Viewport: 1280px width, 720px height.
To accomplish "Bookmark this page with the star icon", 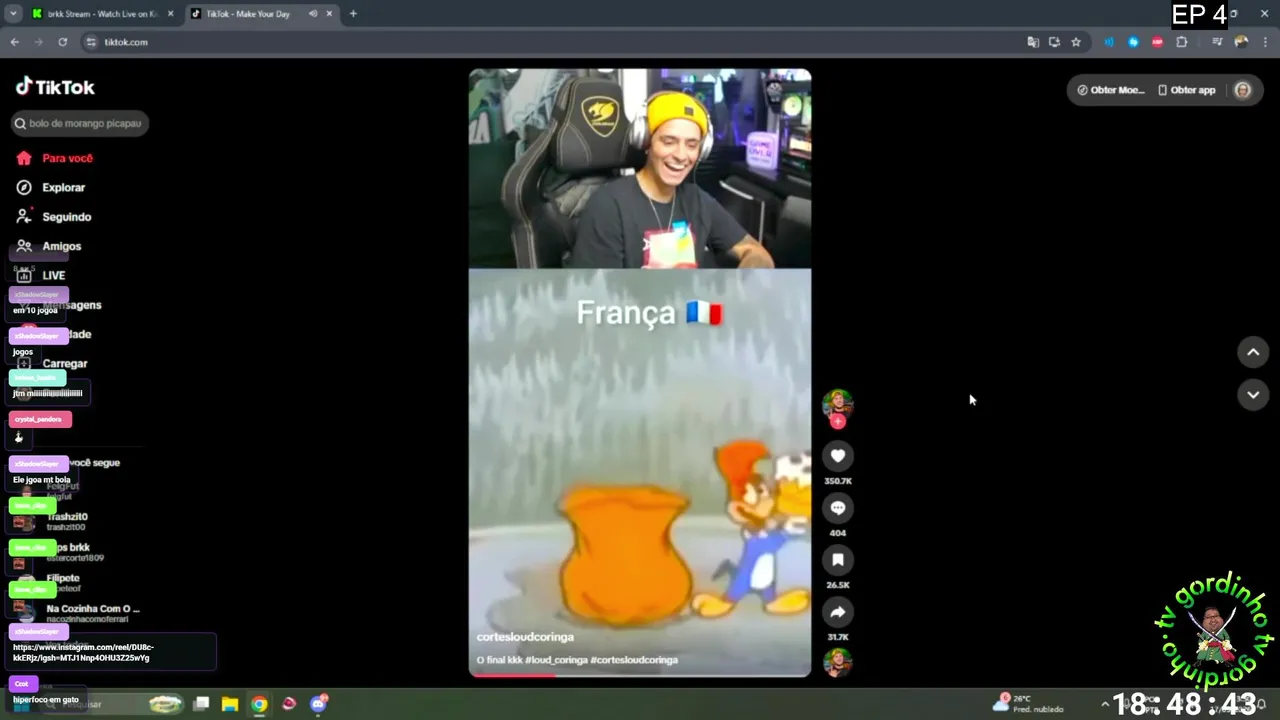I will click(x=1076, y=42).
